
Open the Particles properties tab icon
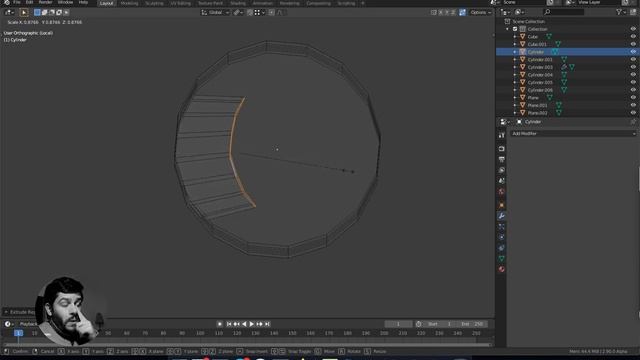(502, 227)
